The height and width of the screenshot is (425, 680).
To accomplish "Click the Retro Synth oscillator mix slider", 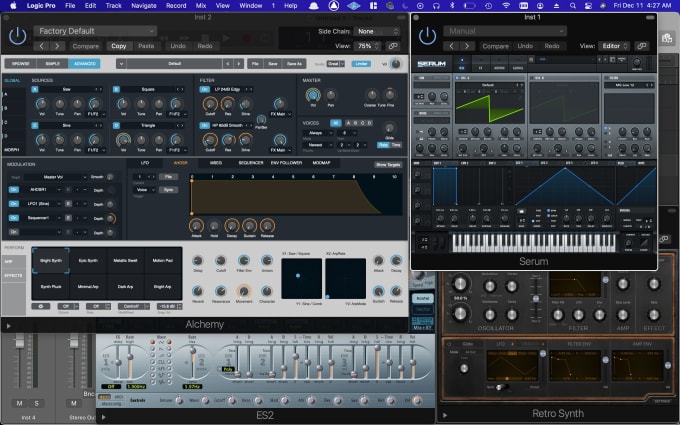I will click(536, 299).
